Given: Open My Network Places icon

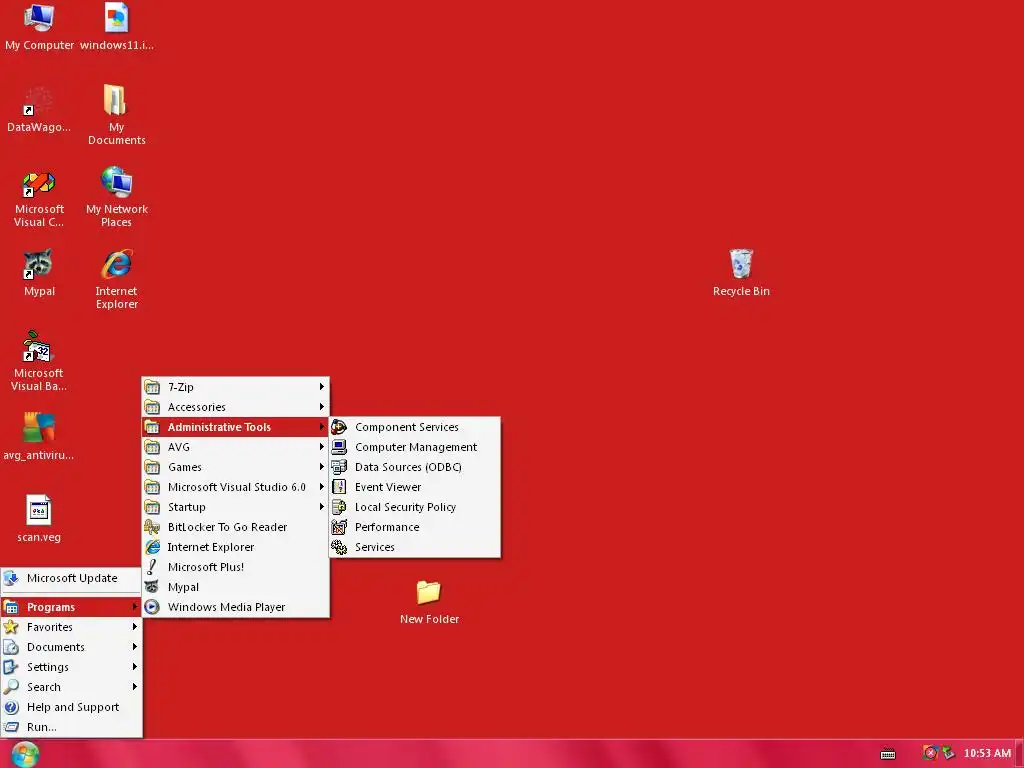Looking at the screenshot, I should [116, 198].
